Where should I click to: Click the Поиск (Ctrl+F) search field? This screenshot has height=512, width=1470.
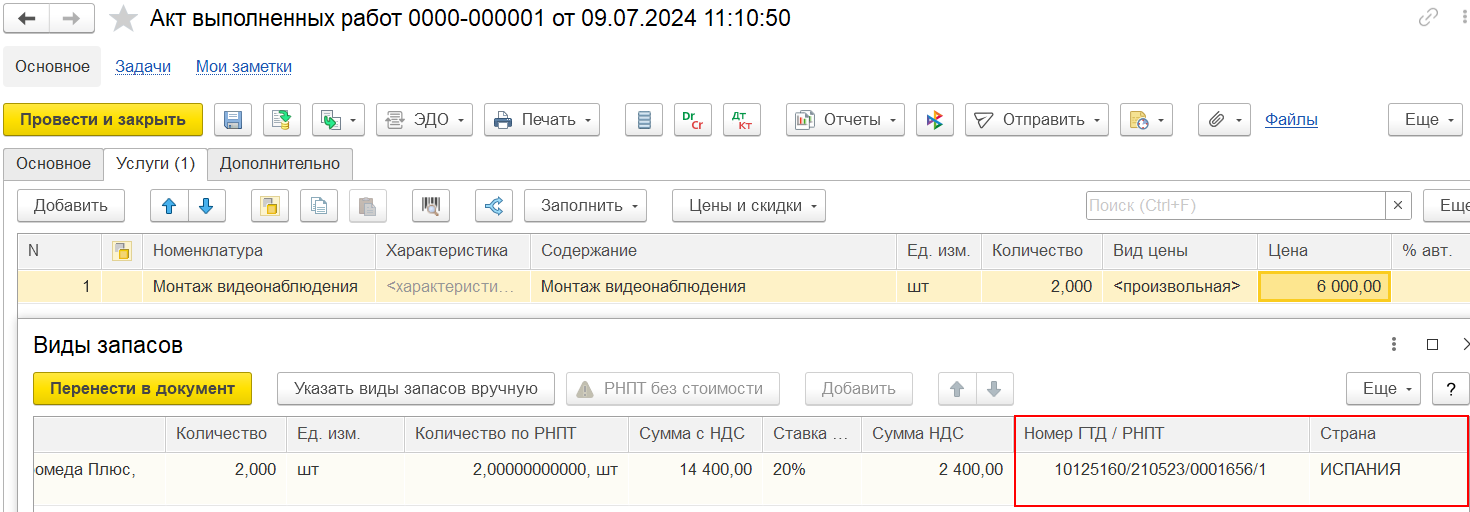[x=1235, y=206]
